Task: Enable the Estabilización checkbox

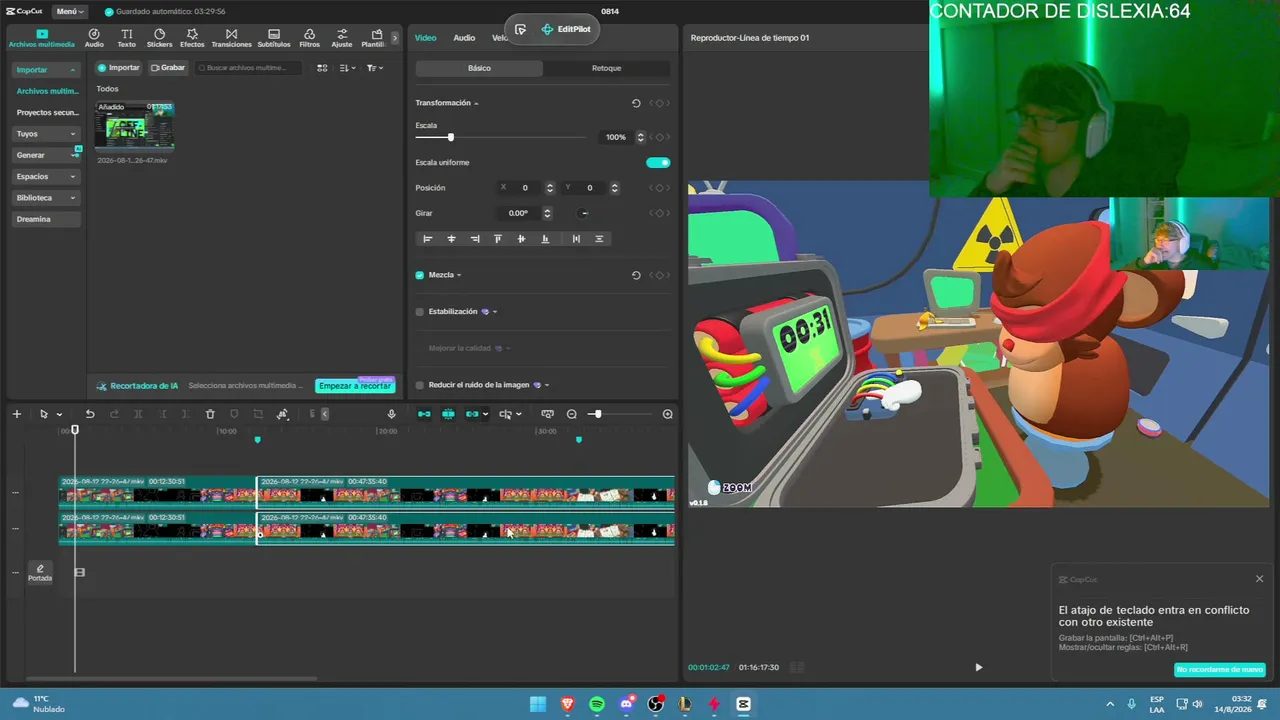Action: point(420,312)
